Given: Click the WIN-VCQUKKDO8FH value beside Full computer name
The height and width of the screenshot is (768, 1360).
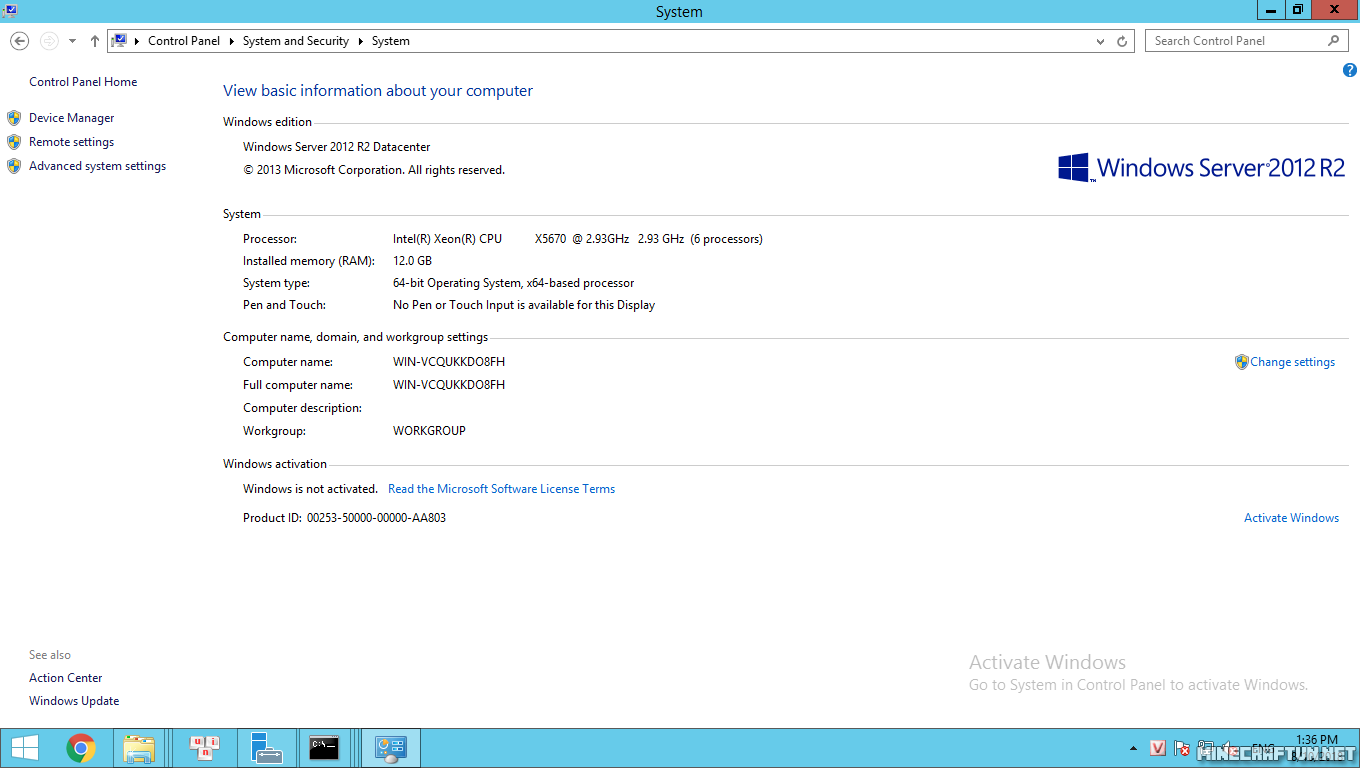Looking at the screenshot, I should [449, 385].
